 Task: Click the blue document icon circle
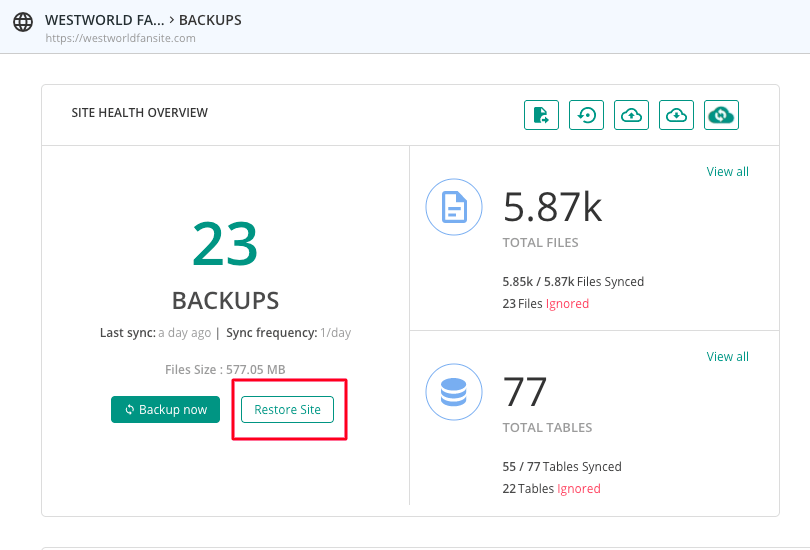tap(454, 207)
